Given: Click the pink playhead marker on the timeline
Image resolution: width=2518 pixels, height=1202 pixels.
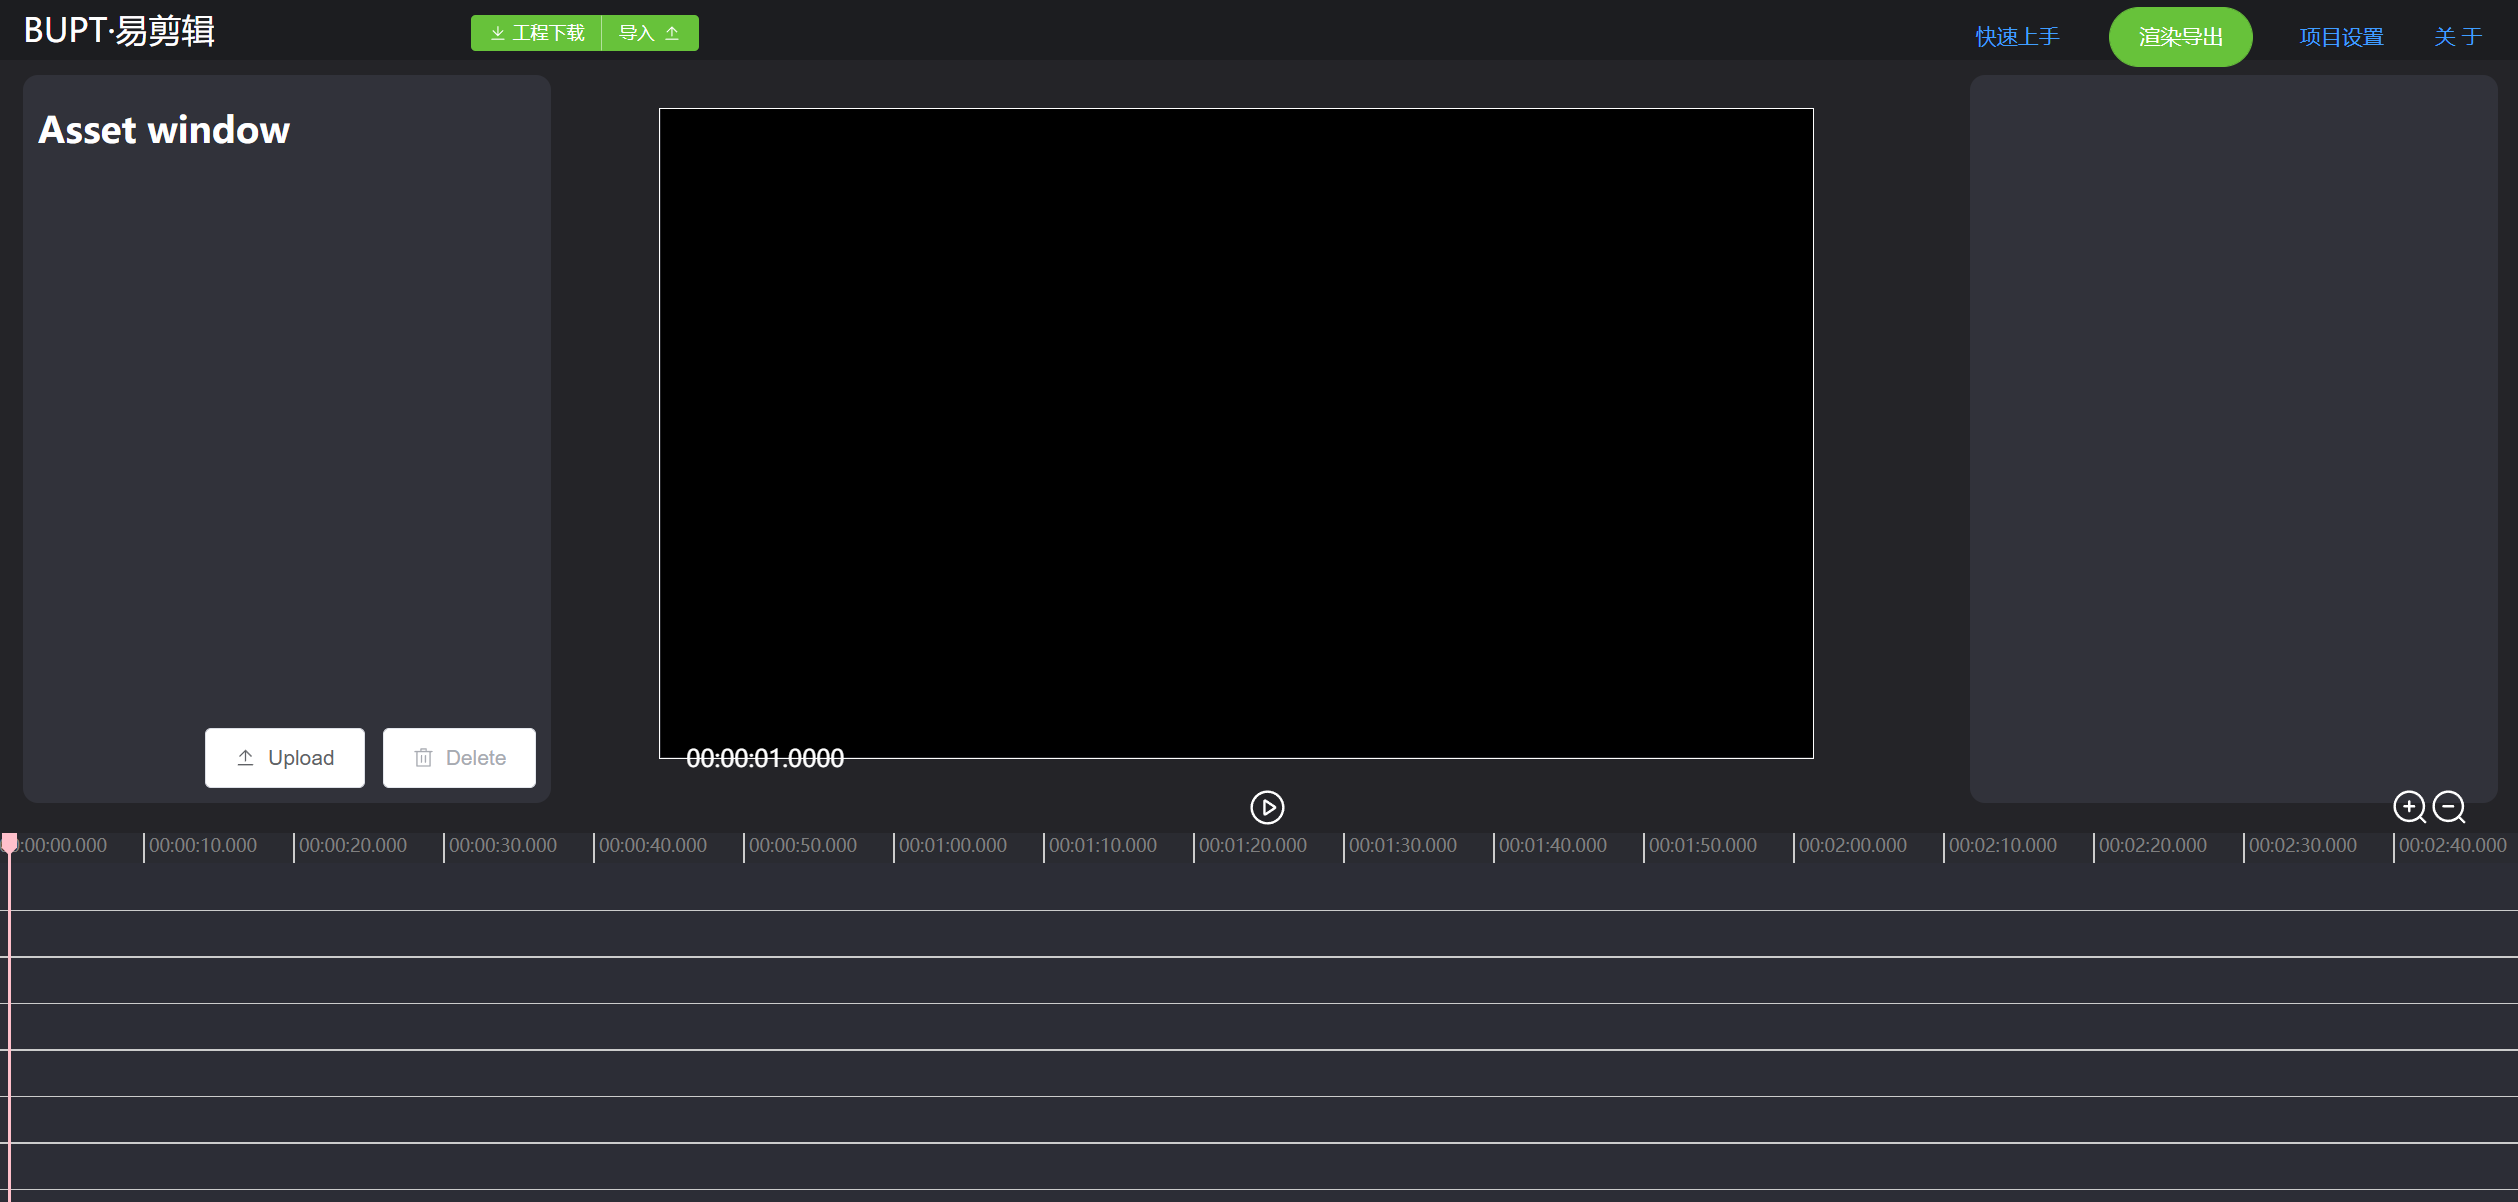Looking at the screenshot, I should pyautogui.click(x=9, y=843).
